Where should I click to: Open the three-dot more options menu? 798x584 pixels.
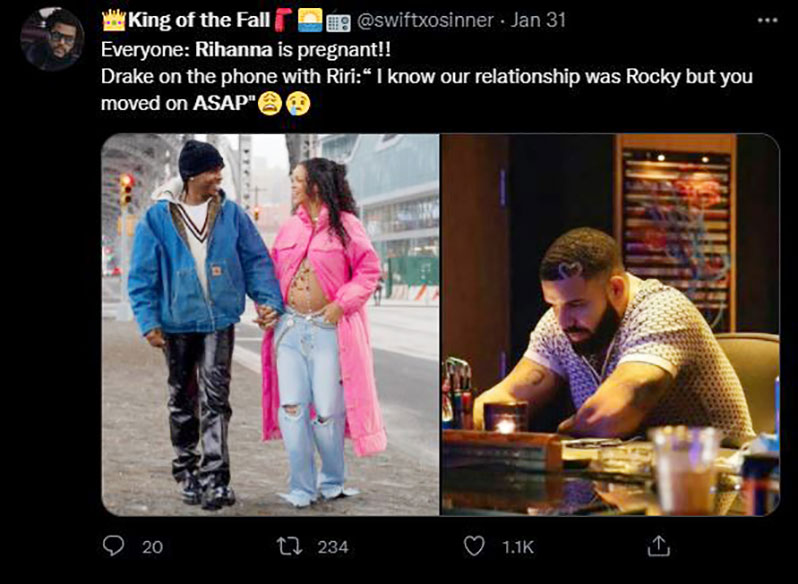pyautogui.click(x=767, y=21)
